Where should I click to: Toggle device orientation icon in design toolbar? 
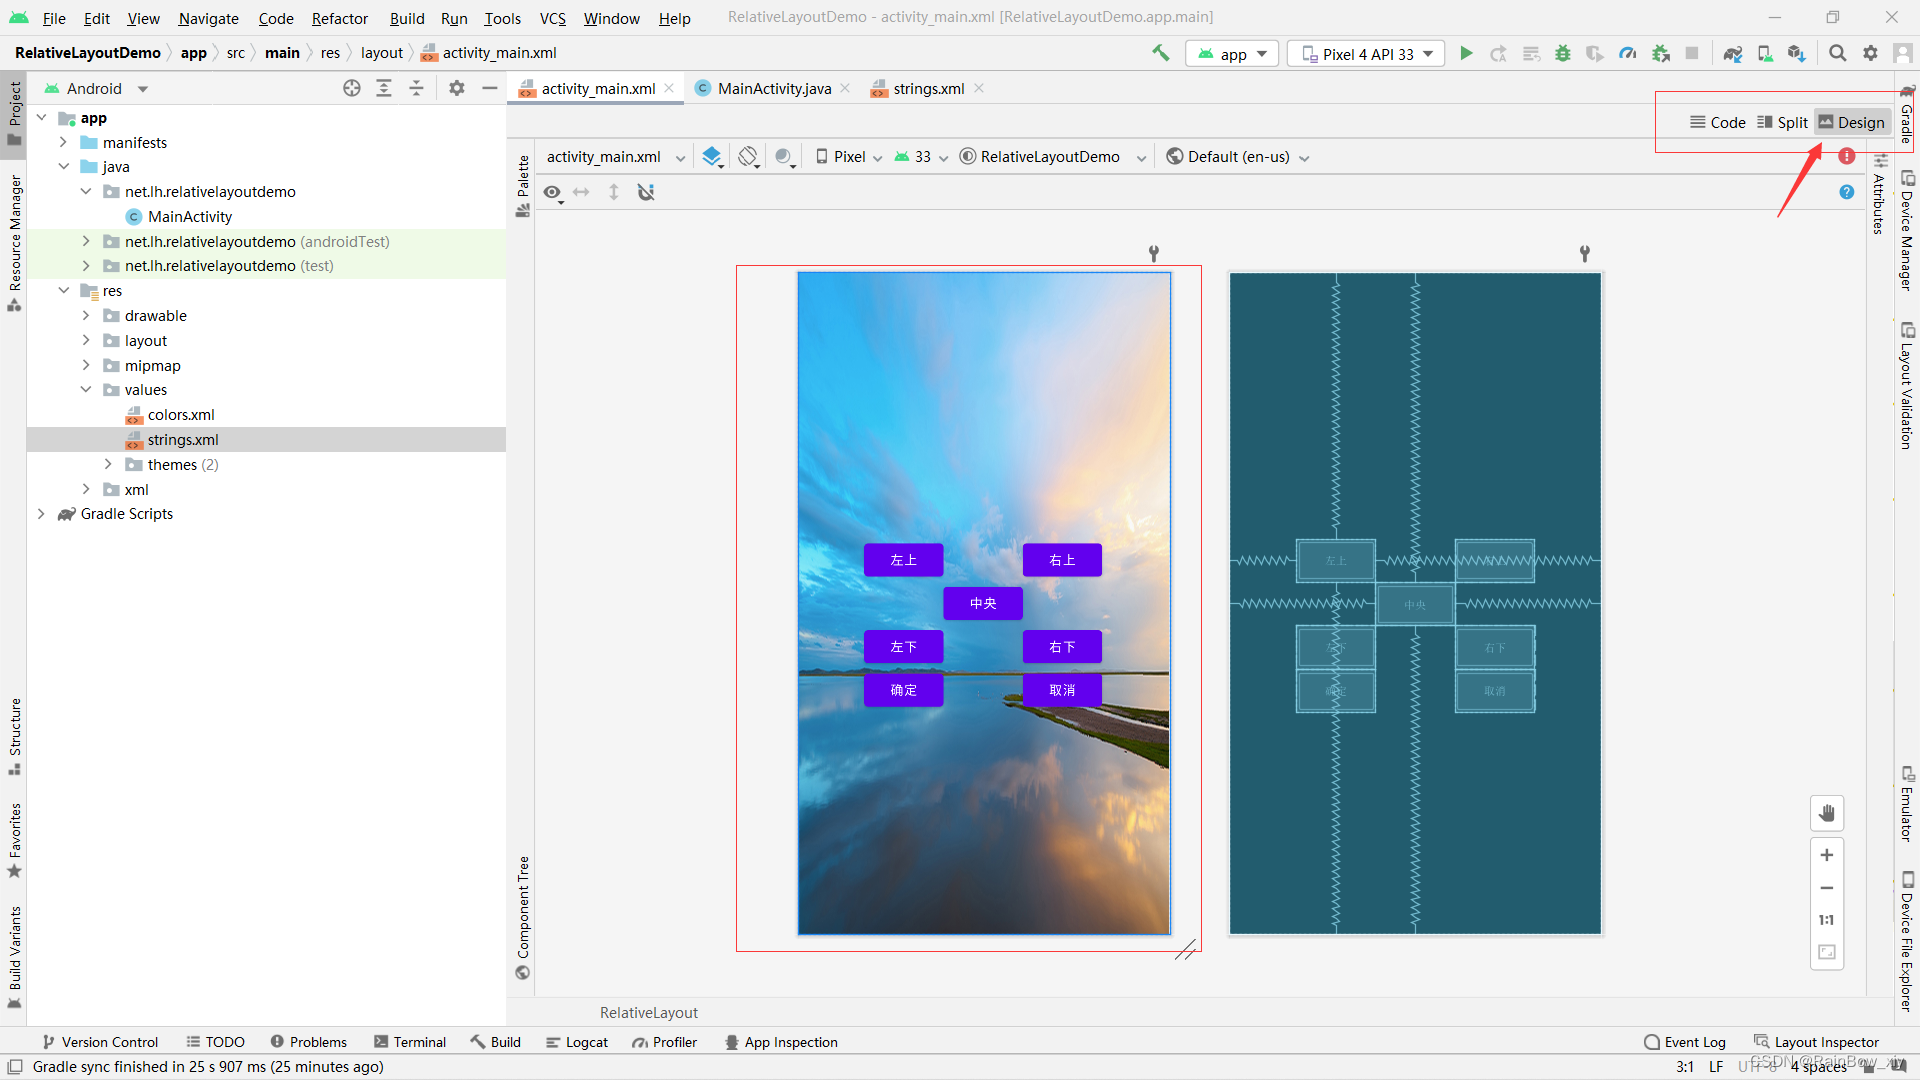(x=748, y=157)
